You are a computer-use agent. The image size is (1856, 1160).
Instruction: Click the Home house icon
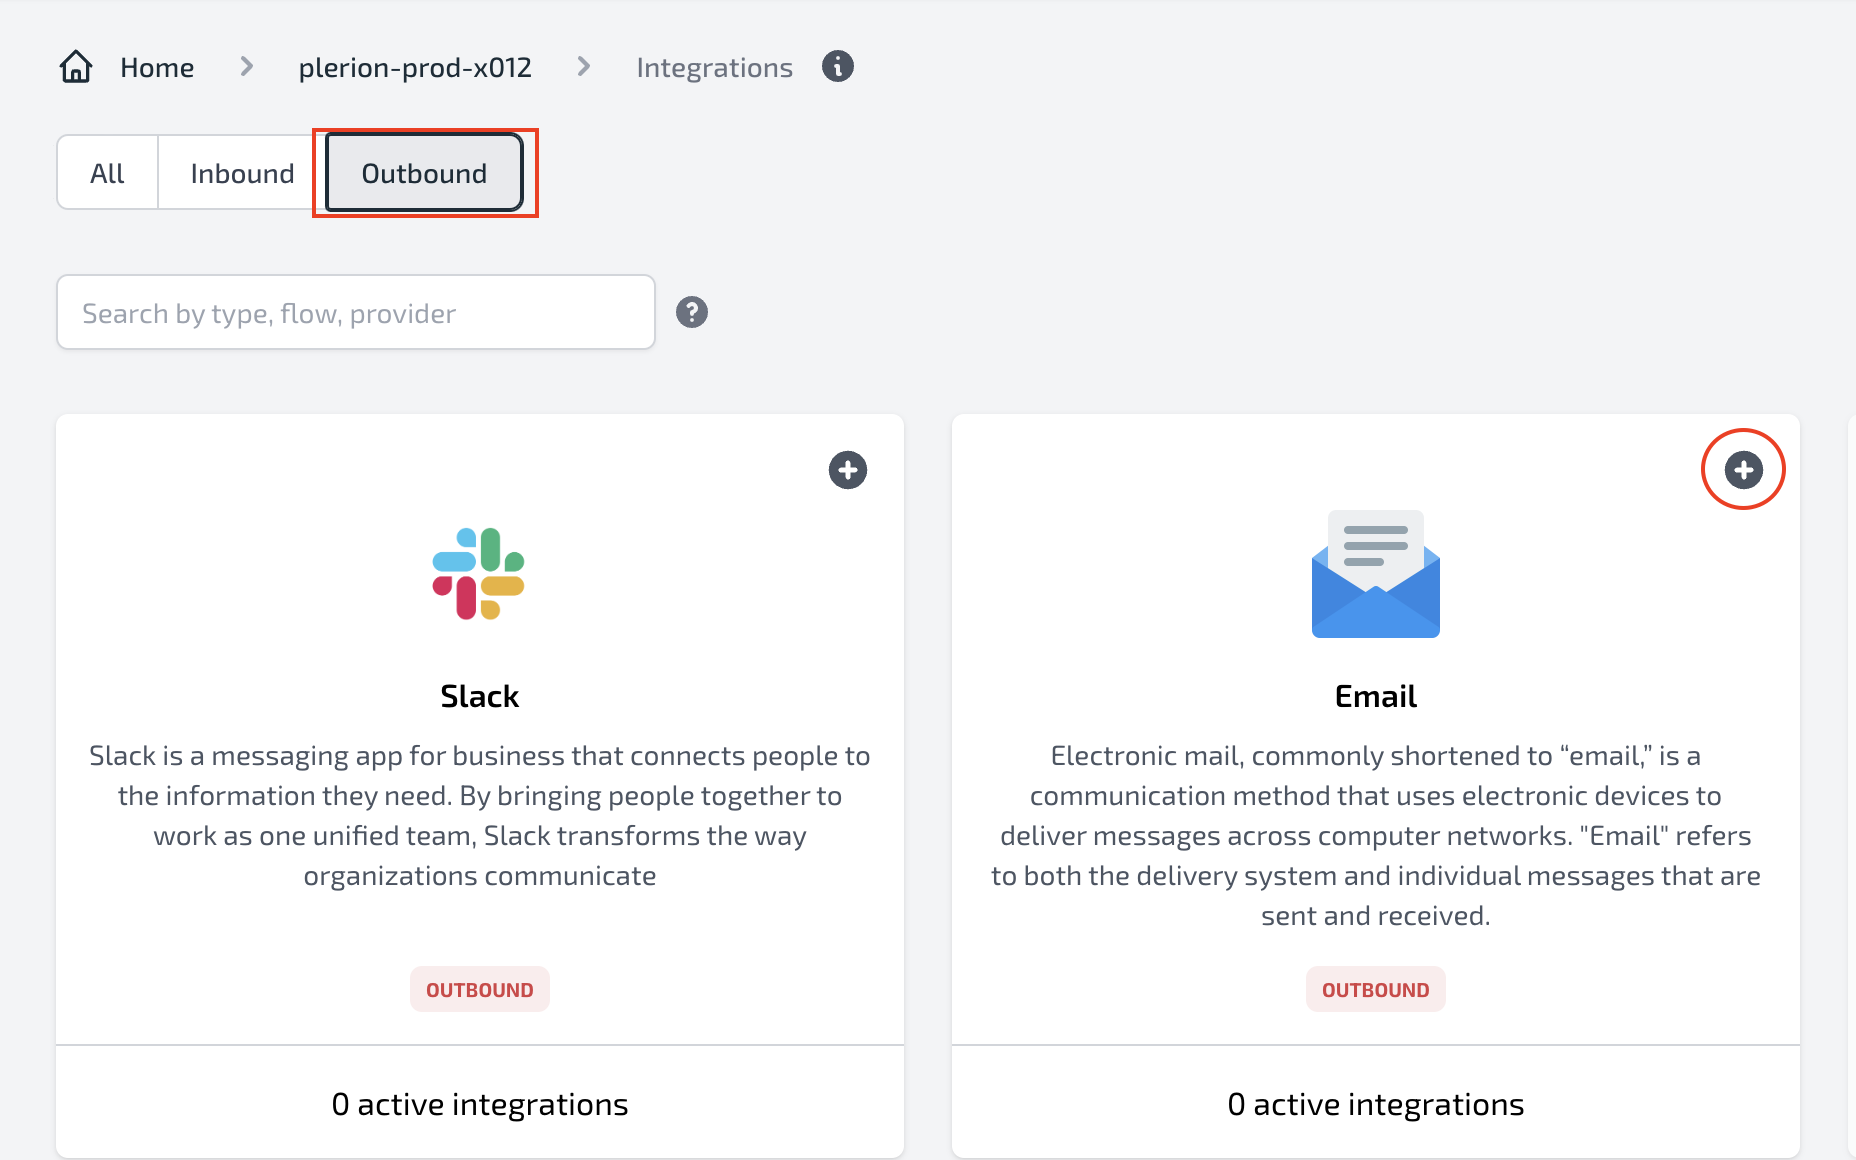pyautogui.click(x=76, y=67)
